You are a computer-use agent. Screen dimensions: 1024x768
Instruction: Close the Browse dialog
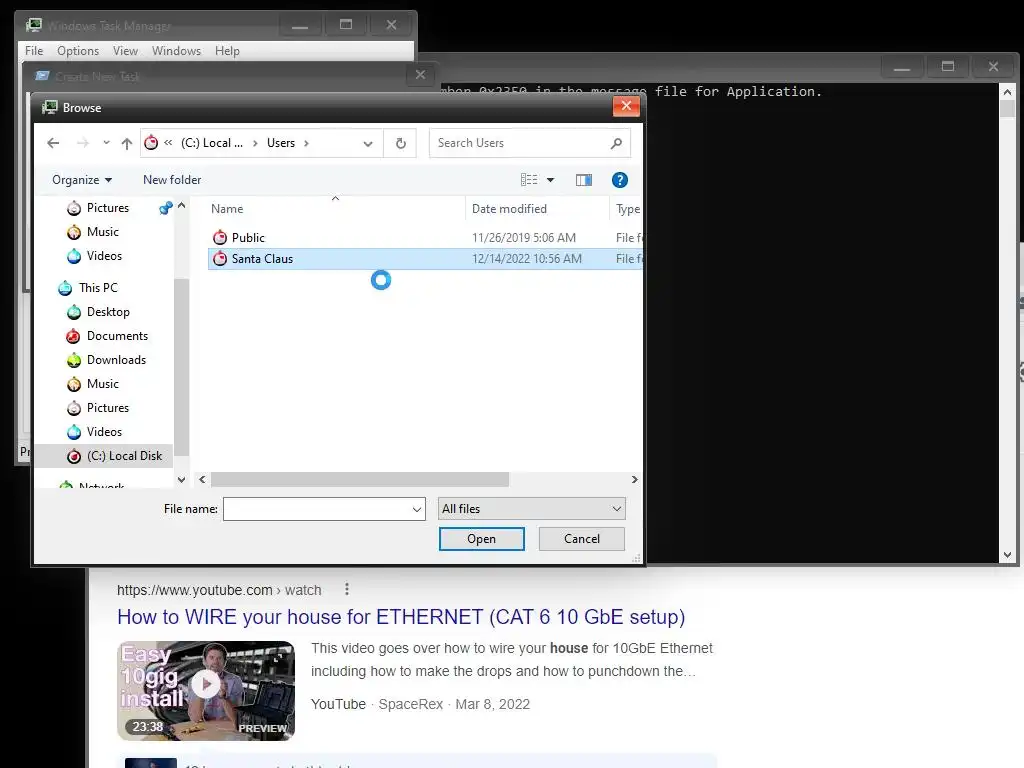[x=626, y=106]
